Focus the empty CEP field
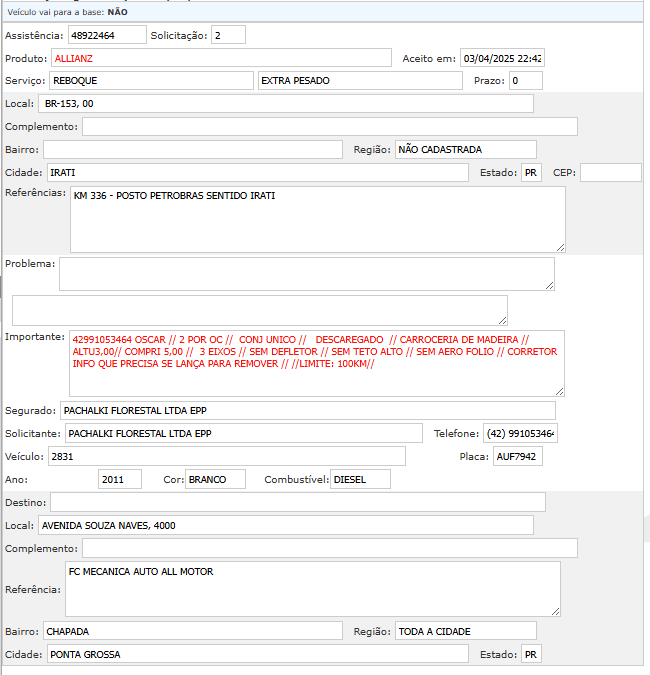This screenshot has width=650, height=675. (610, 172)
